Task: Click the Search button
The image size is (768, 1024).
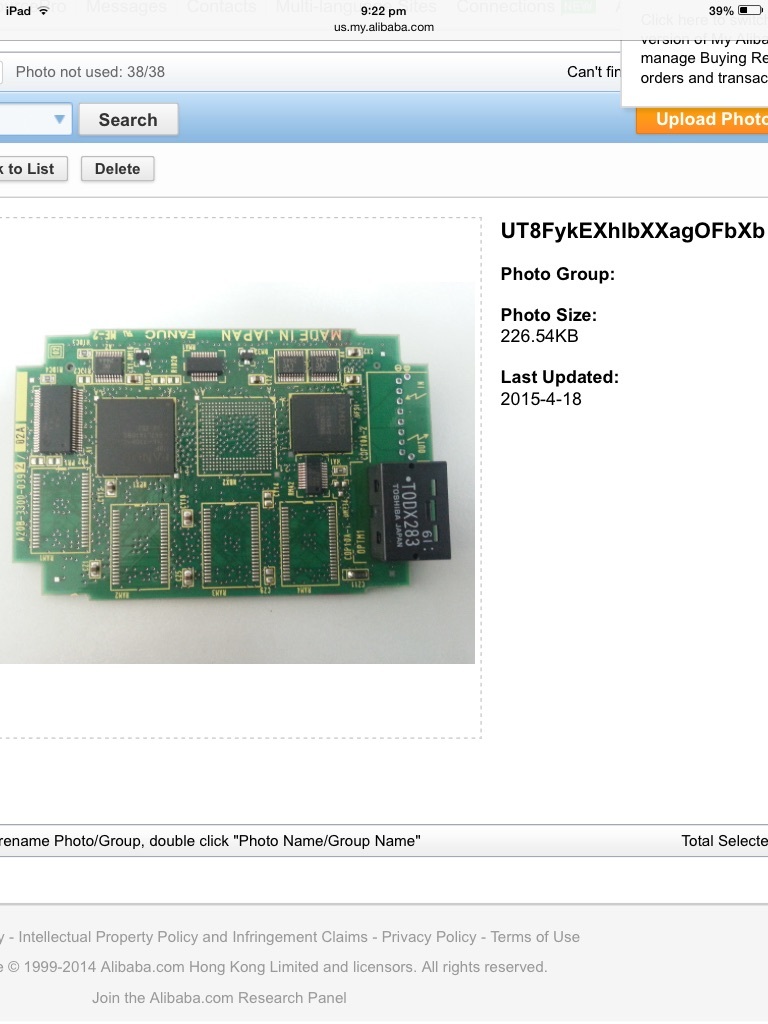Action: 128,120
